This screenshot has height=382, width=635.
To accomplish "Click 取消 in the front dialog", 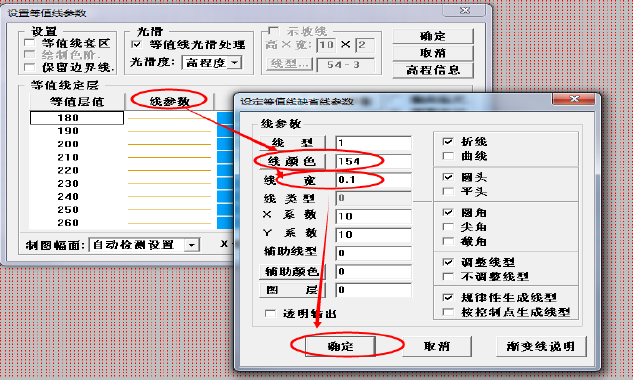I will point(437,346).
